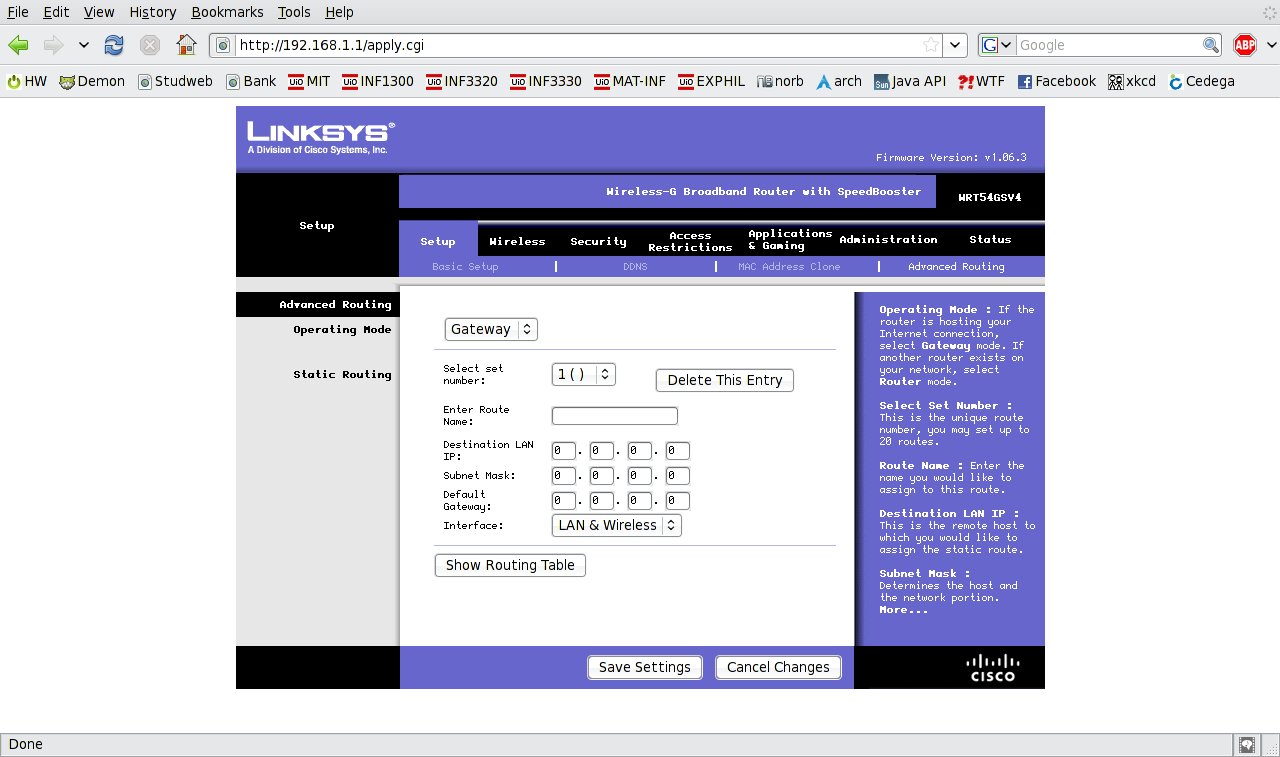Click Cancel Changes button
Image resolution: width=1280 pixels, height=757 pixels.
pyautogui.click(x=778, y=667)
